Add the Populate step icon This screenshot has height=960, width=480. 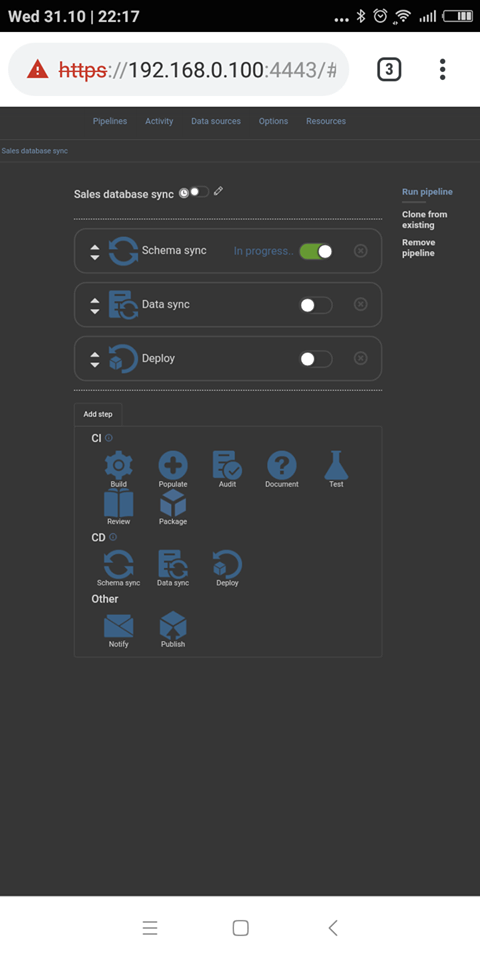(x=173, y=465)
